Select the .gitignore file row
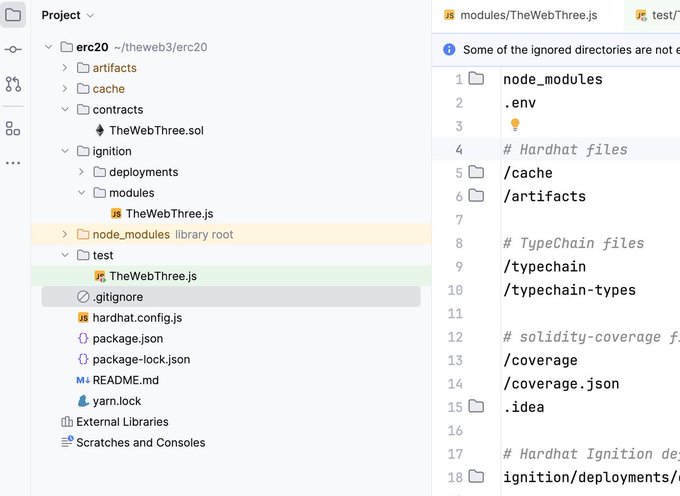Viewport: 680px width, 496px height. (231, 297)
